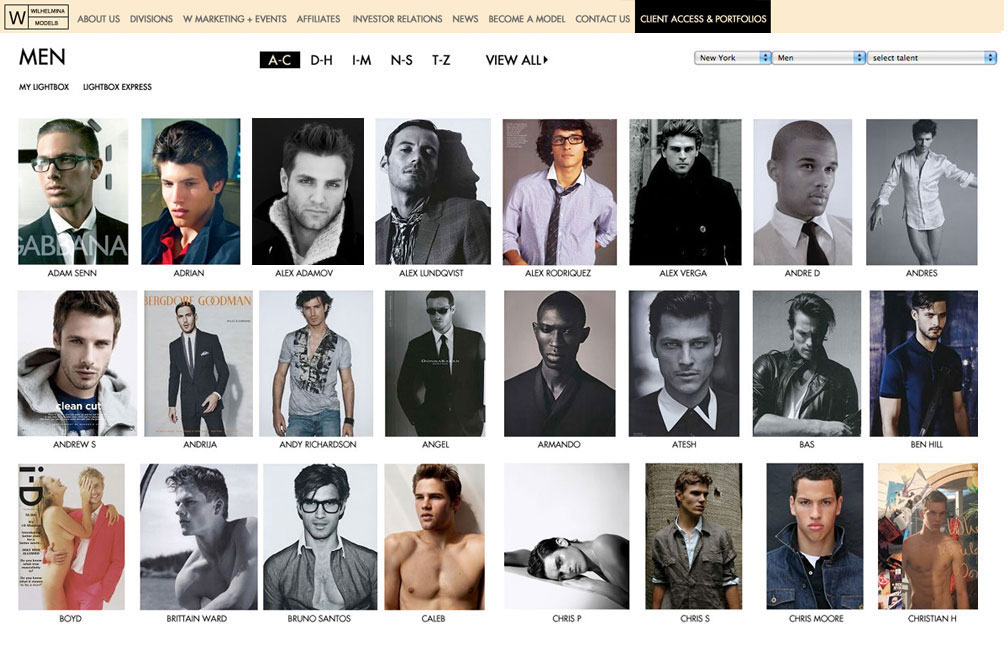Click View All link
The height and width of the screenshot is (663, 1008).
(x=516, y=60)
